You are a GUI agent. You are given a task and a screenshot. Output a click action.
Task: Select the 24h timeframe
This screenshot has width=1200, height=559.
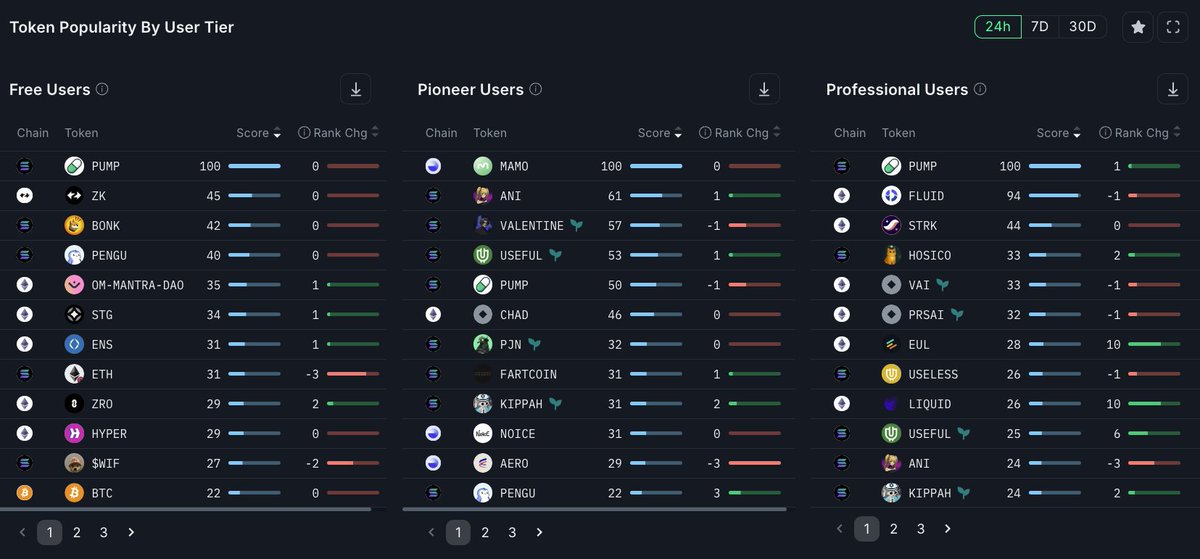tap(998, 27)
